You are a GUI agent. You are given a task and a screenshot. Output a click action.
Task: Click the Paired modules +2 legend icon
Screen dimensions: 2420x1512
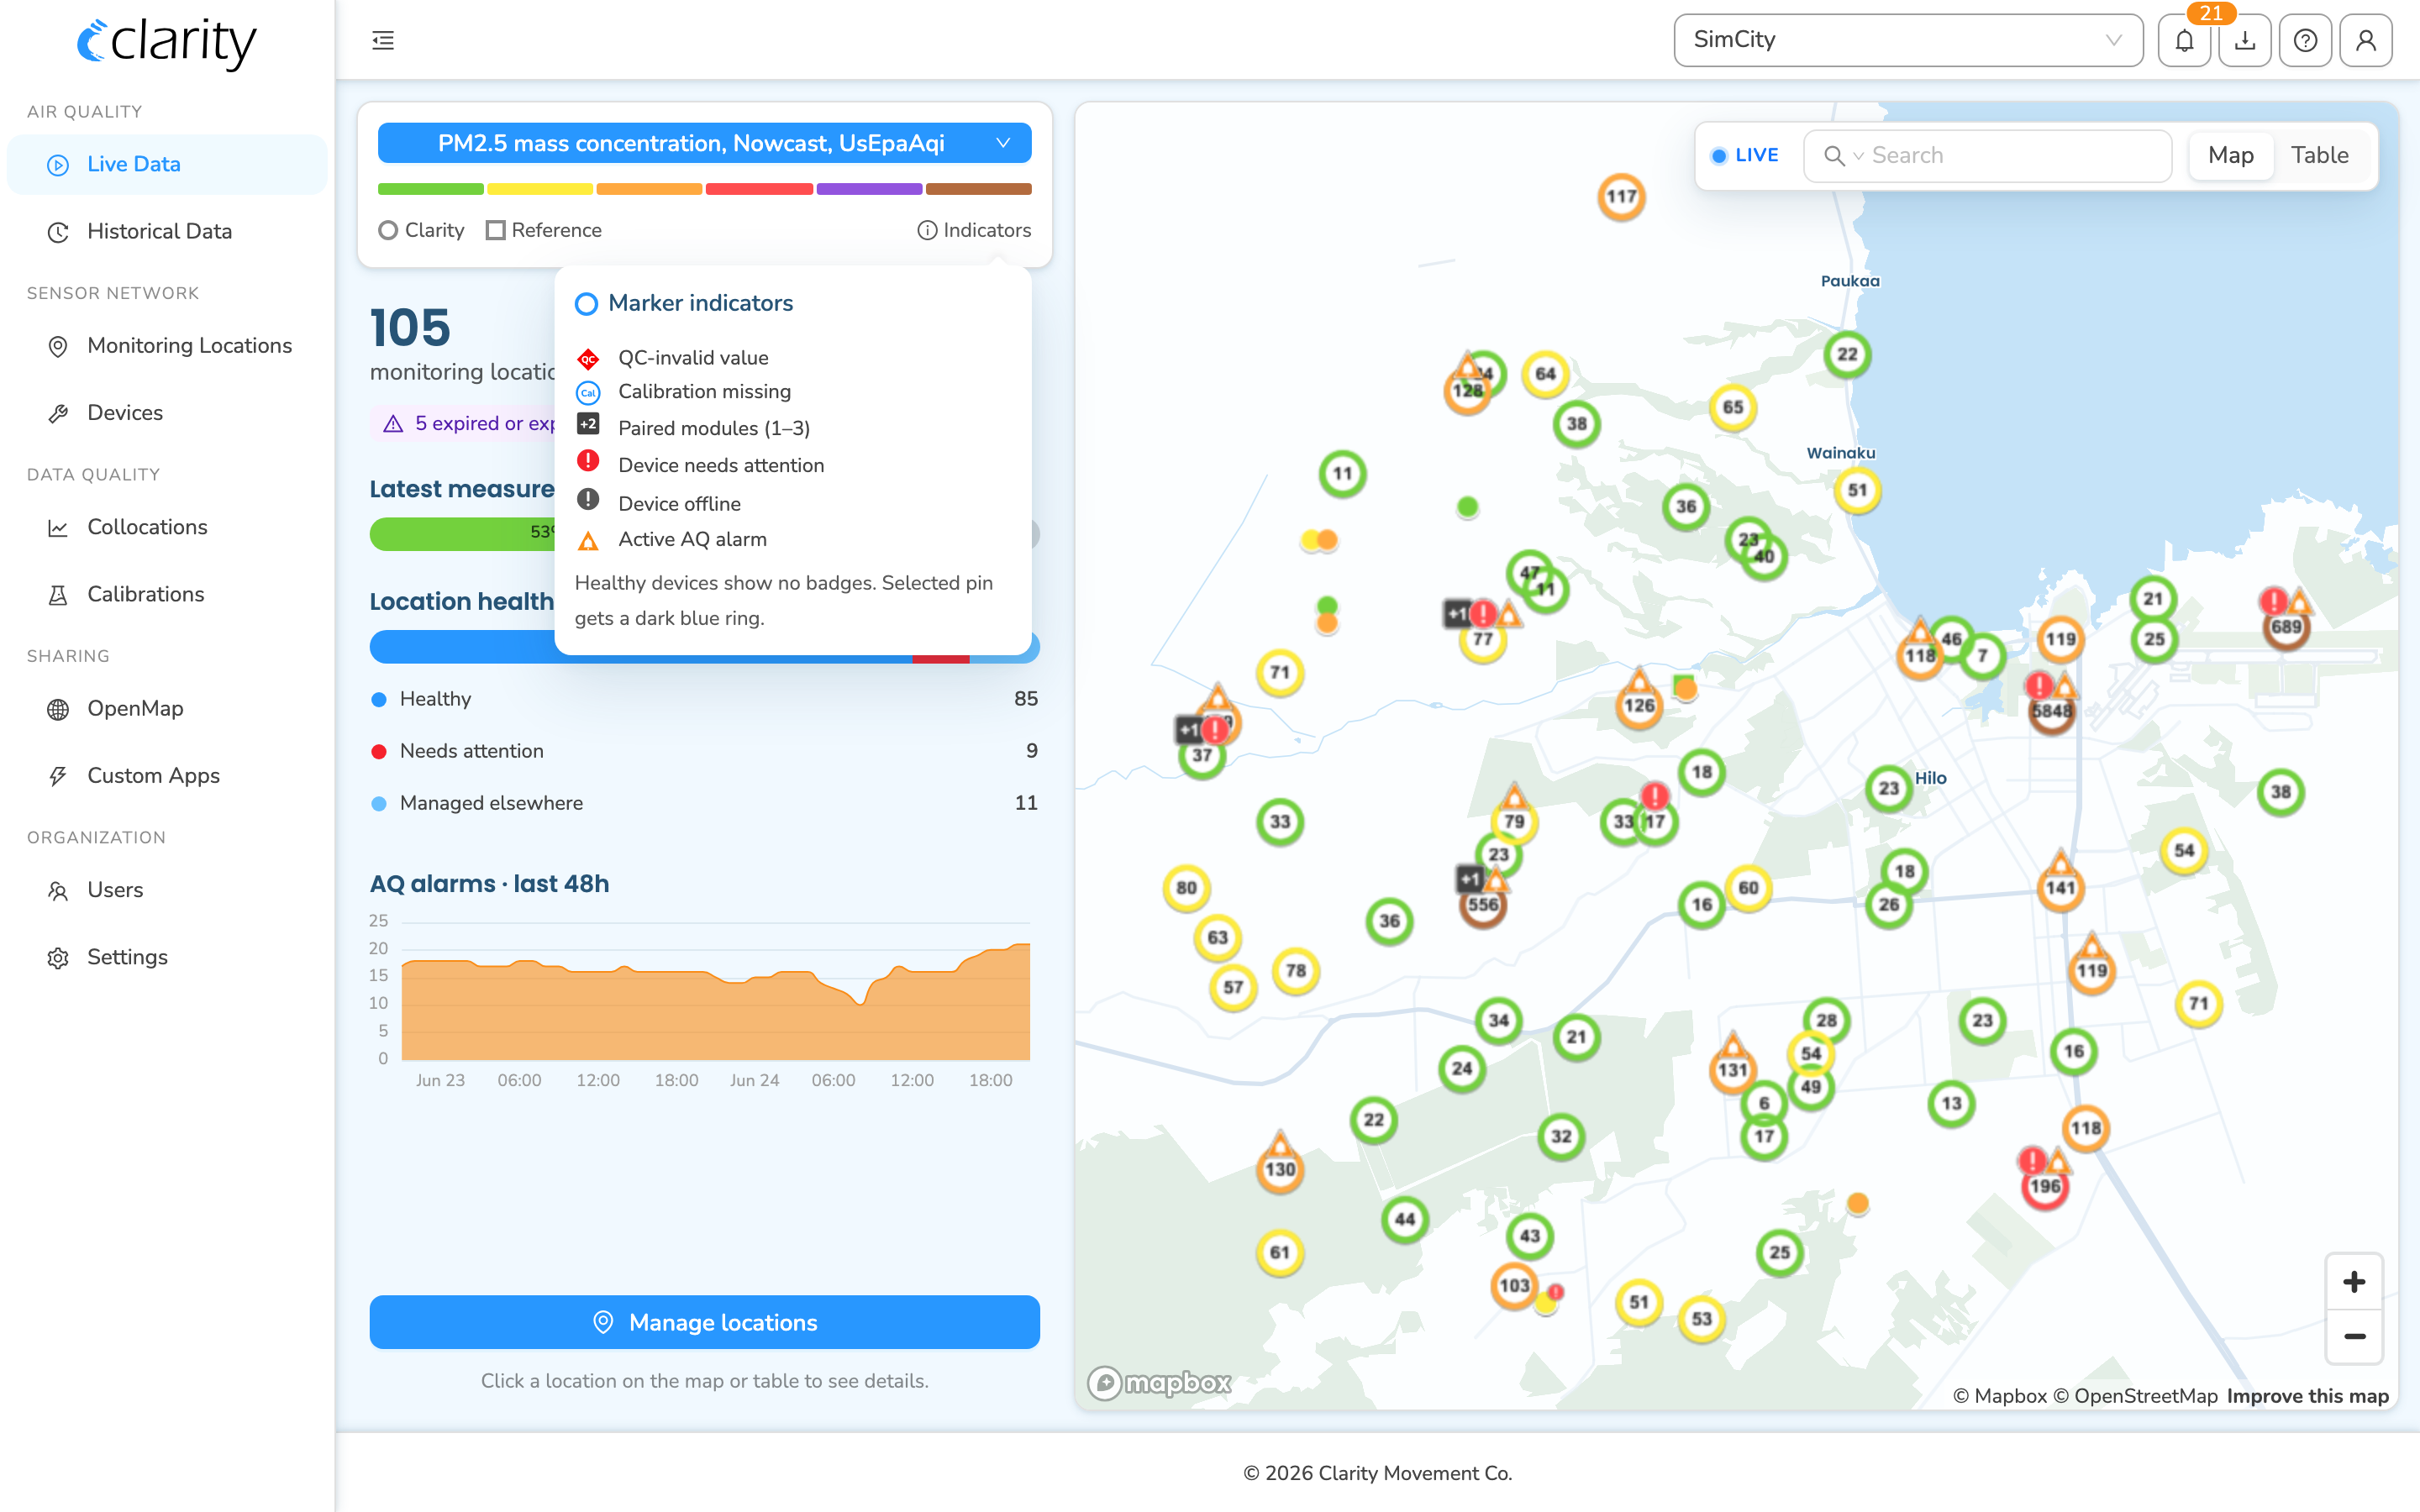tap(588, 425)
